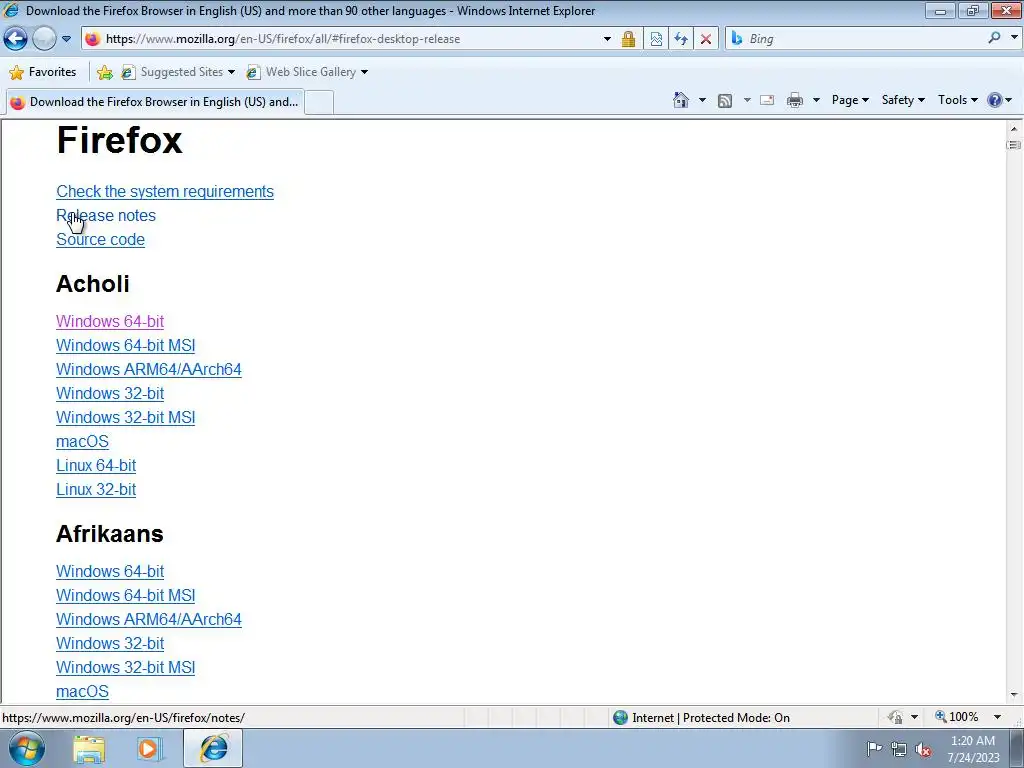The height and width of the screenshot is (768, 1024).
Task: Open the Release notes link
Action: point(106,216)
